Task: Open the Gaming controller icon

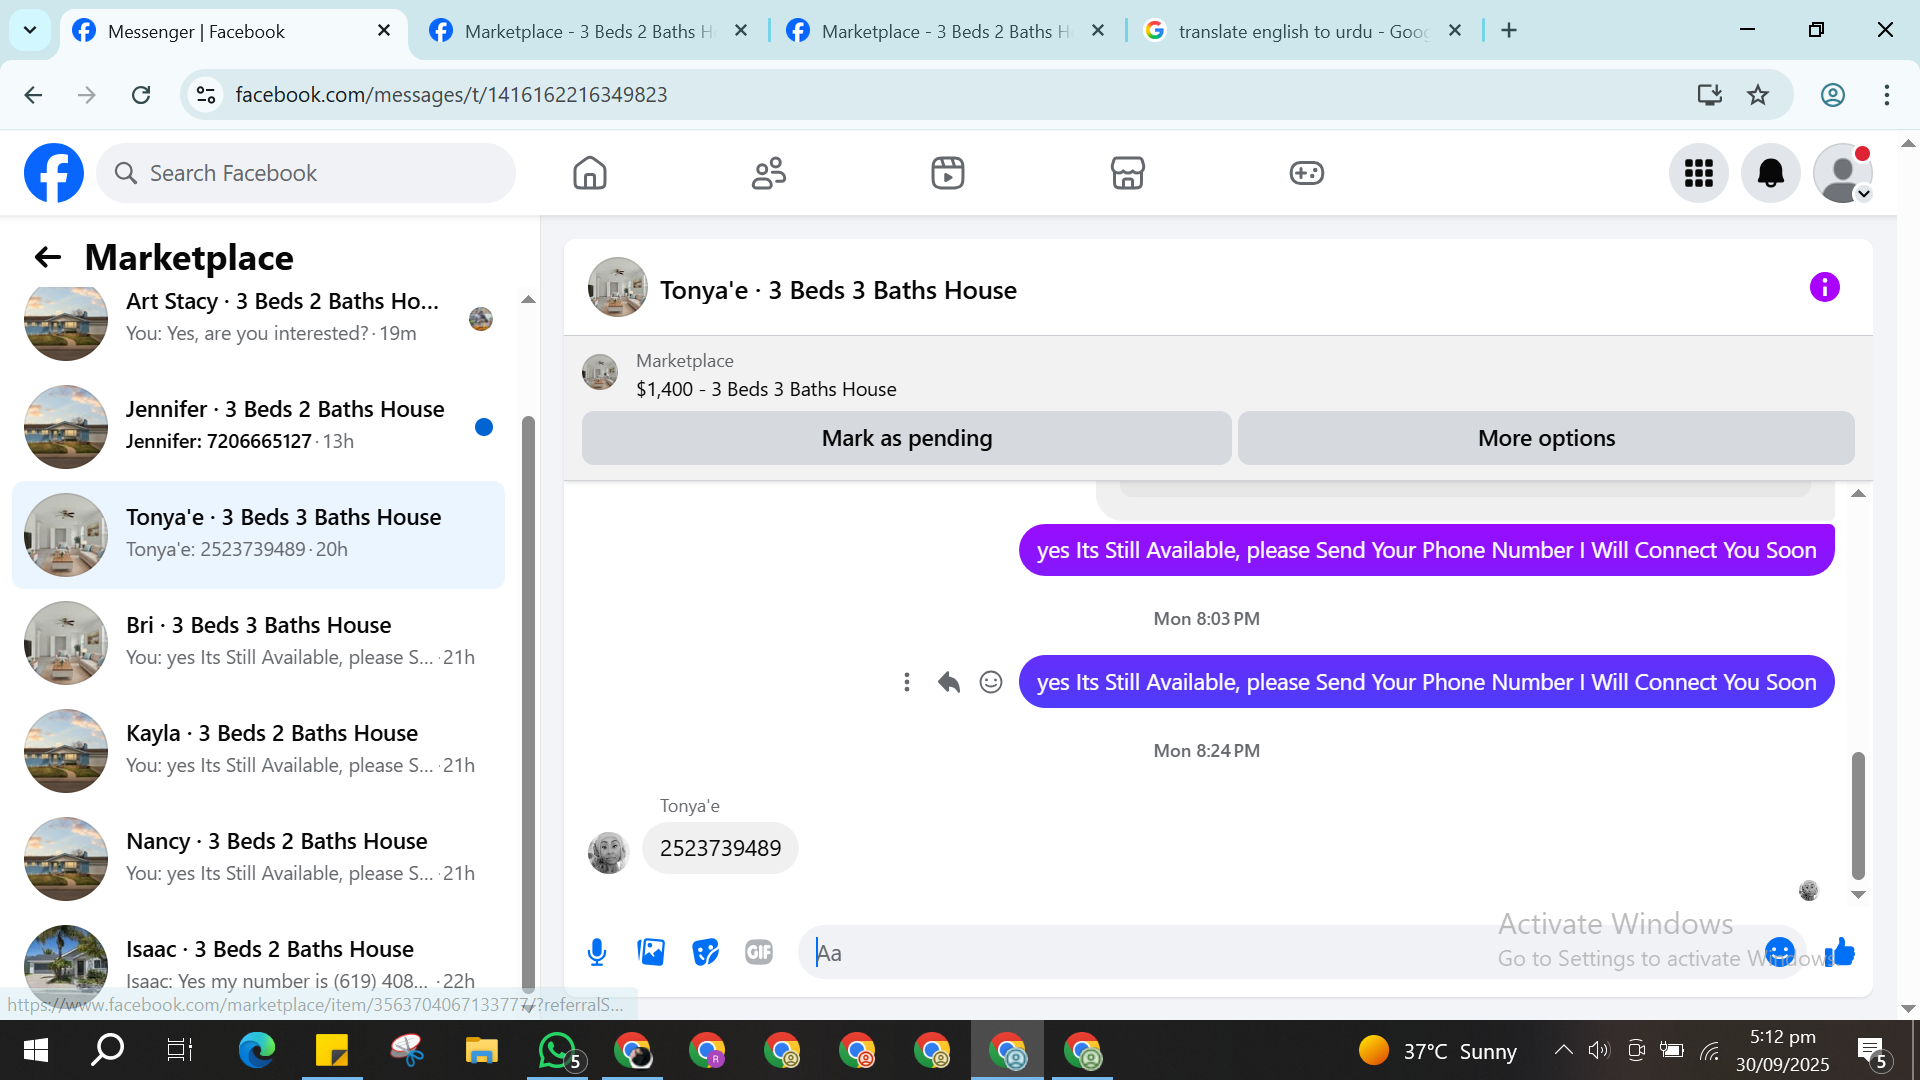Action: (x=1306, y=173)
